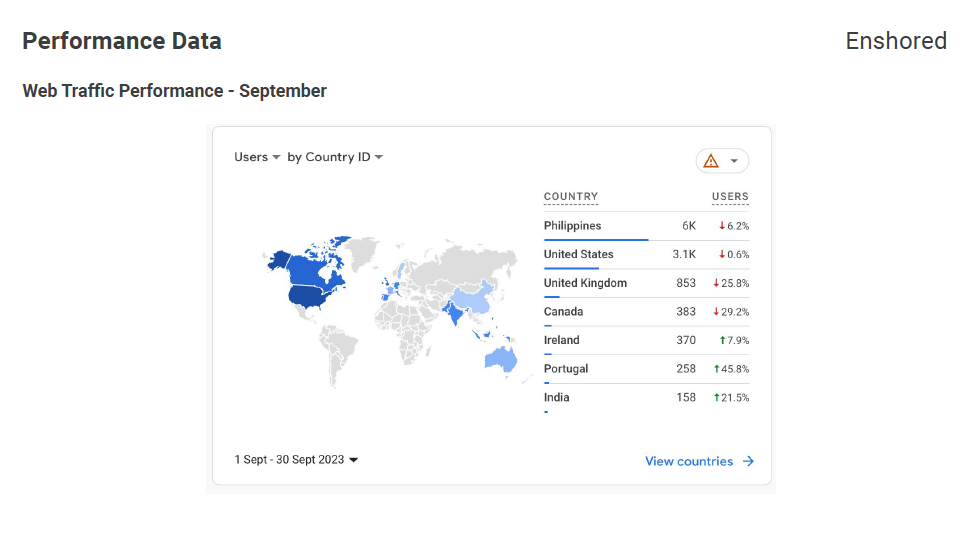Click the 383 users value
Image resolution: width=971 pixels, height=546 pixels.
tap(686, 311)
